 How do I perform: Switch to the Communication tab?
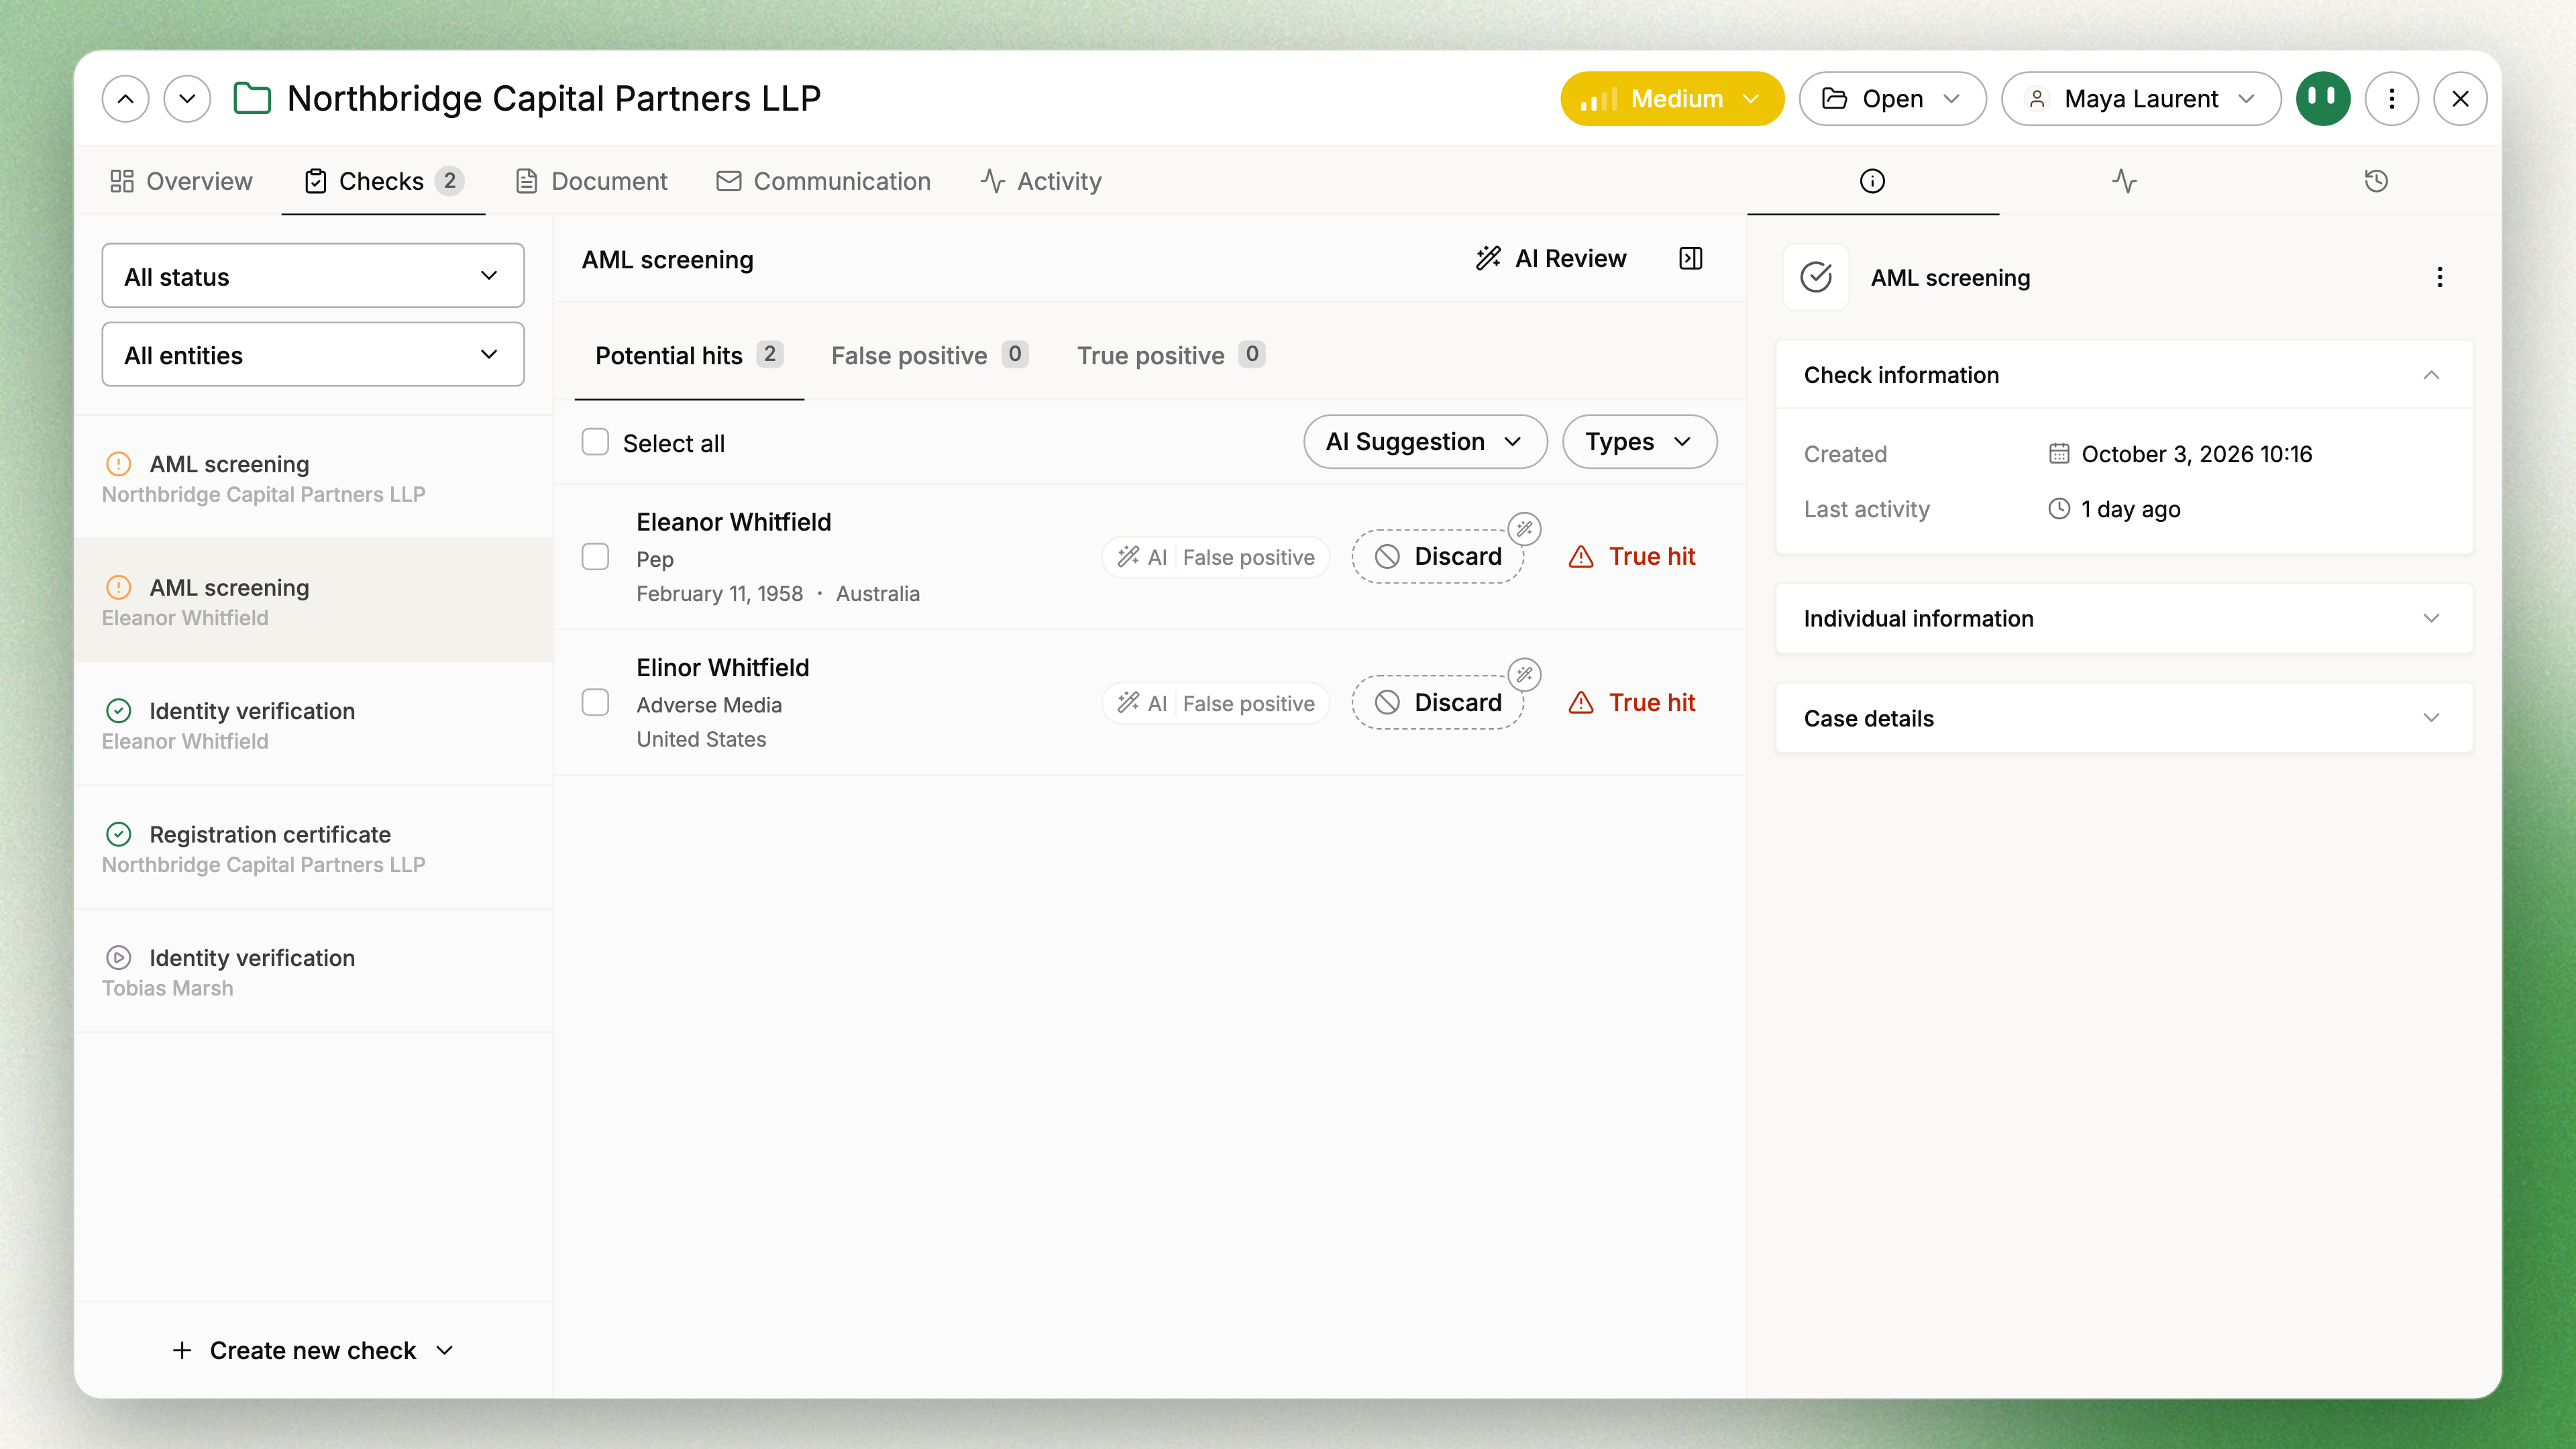point(824,181)
